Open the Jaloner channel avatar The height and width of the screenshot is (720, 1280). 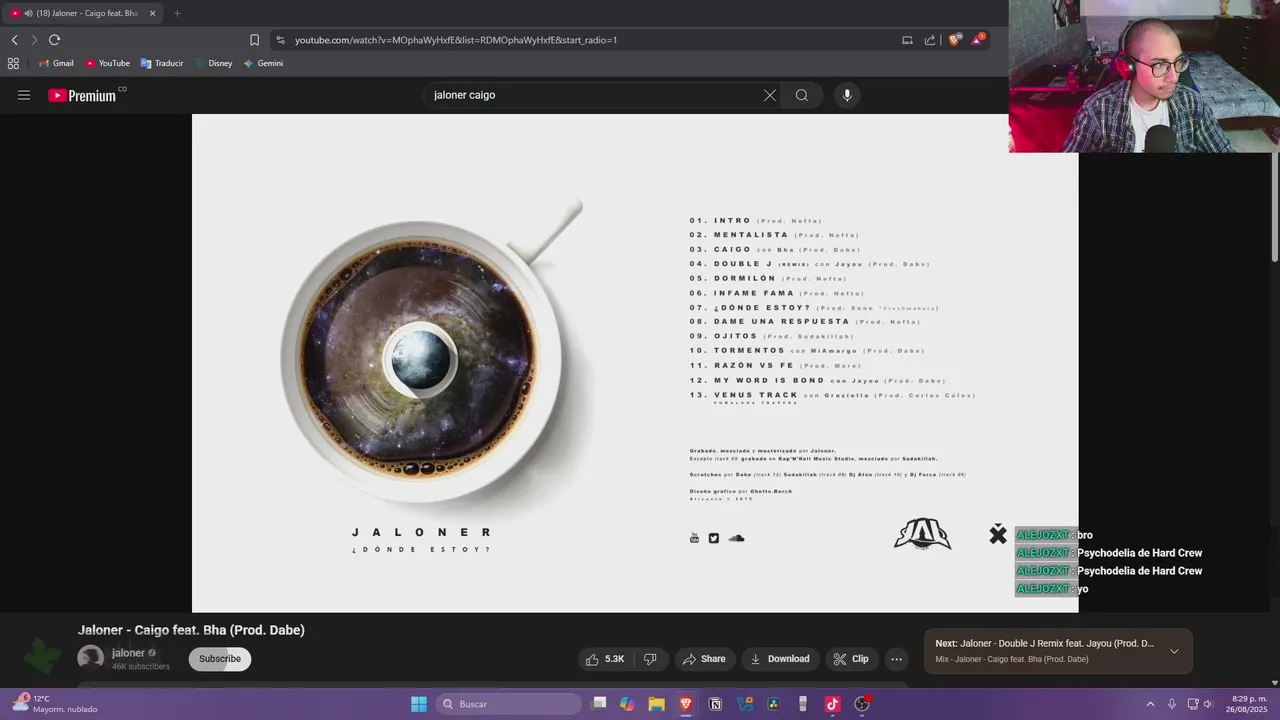coord(91,658)
